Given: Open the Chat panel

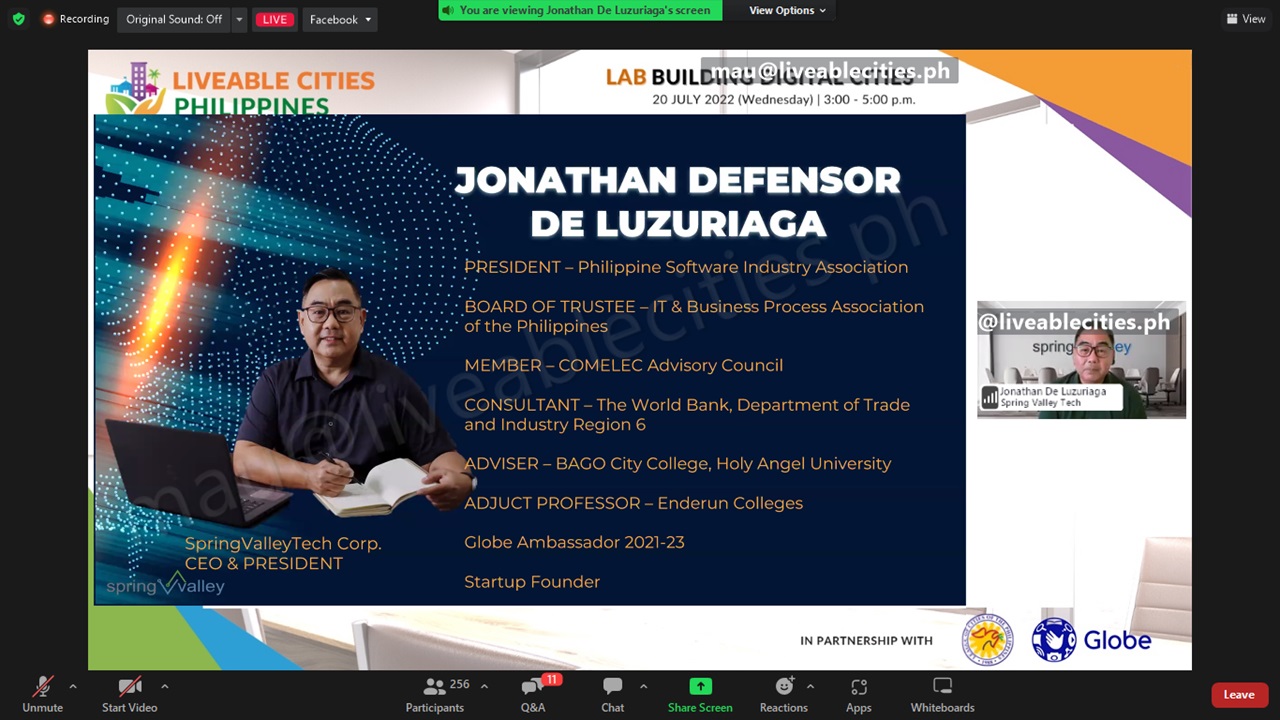Looking at the screenshot, I should point(613,694).
